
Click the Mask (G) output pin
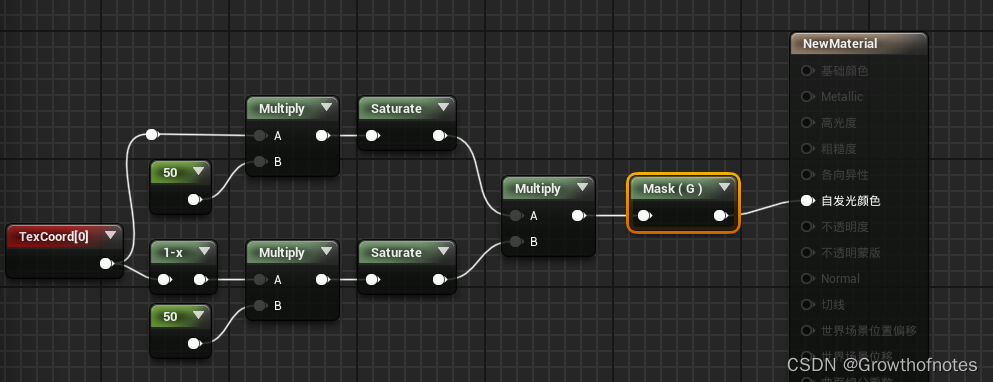coord(721,215)
